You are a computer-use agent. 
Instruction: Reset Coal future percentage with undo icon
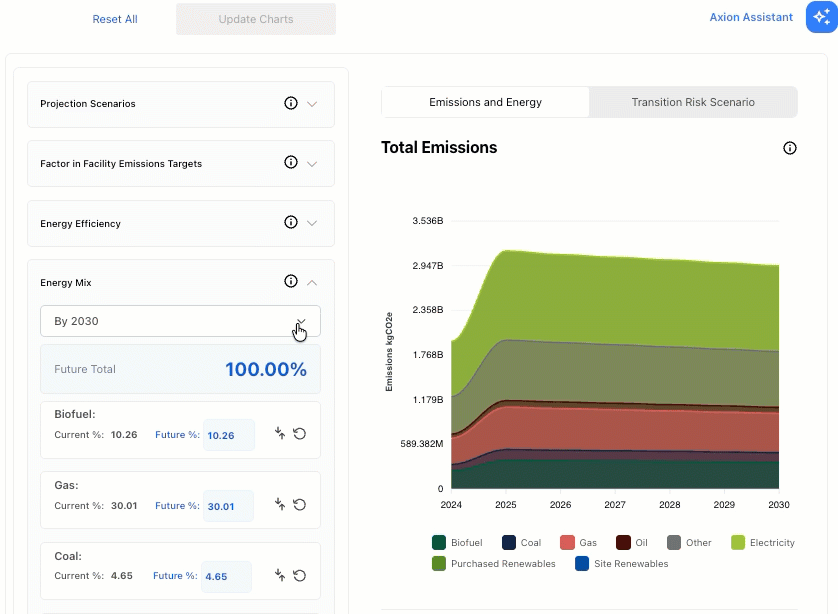(300, 576)
